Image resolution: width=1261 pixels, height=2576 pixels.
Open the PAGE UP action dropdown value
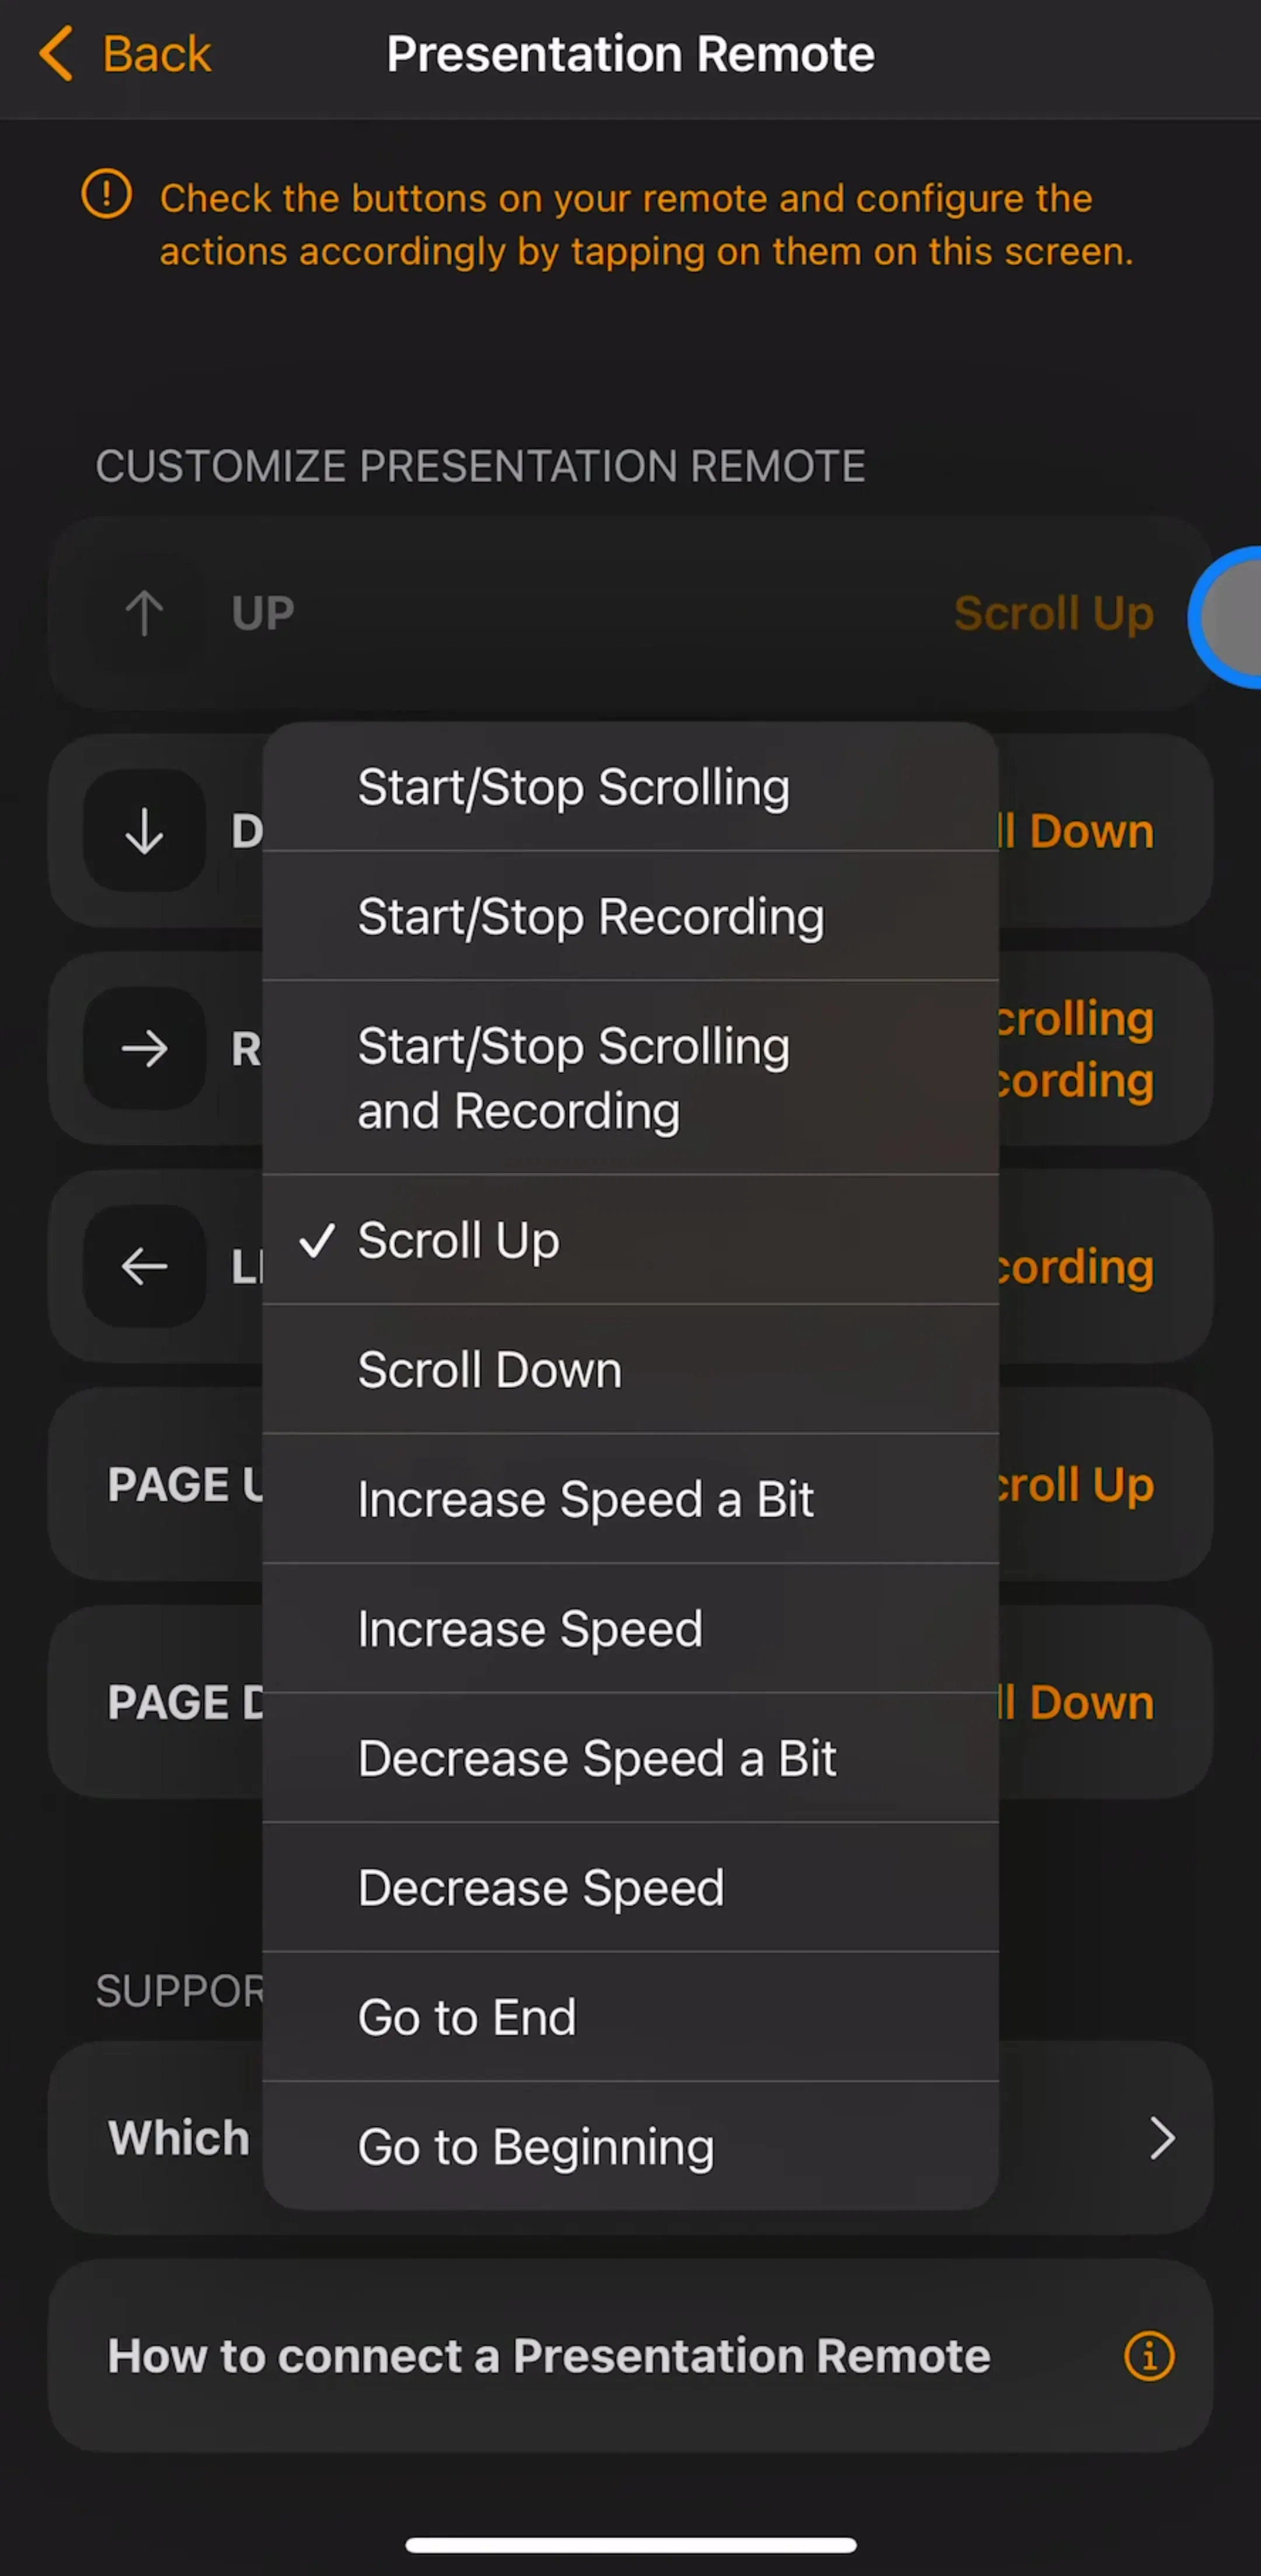click(1075, 1485)
